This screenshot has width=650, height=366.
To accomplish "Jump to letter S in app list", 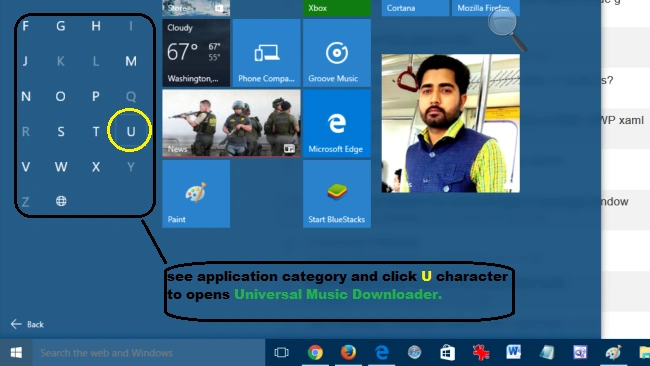I will click(x=61, y=132).
